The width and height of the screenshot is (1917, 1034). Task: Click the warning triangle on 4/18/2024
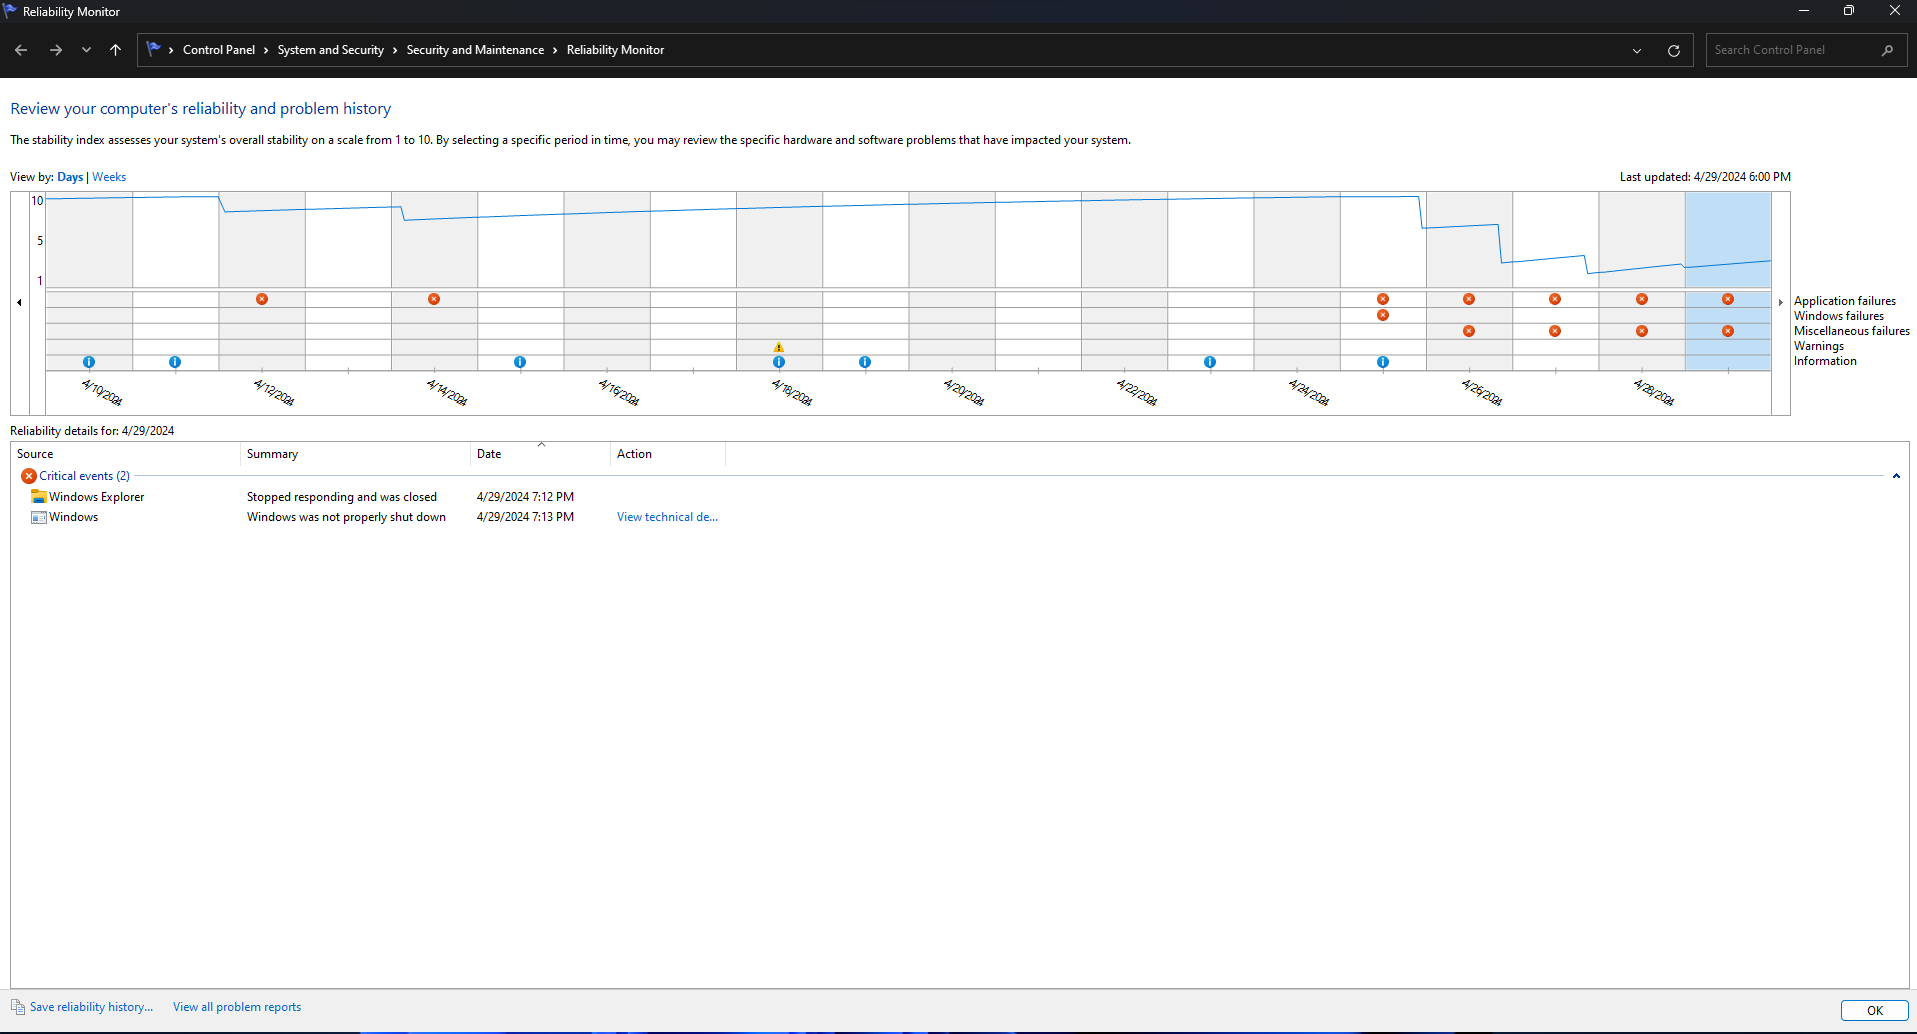(x=779, y=347)
